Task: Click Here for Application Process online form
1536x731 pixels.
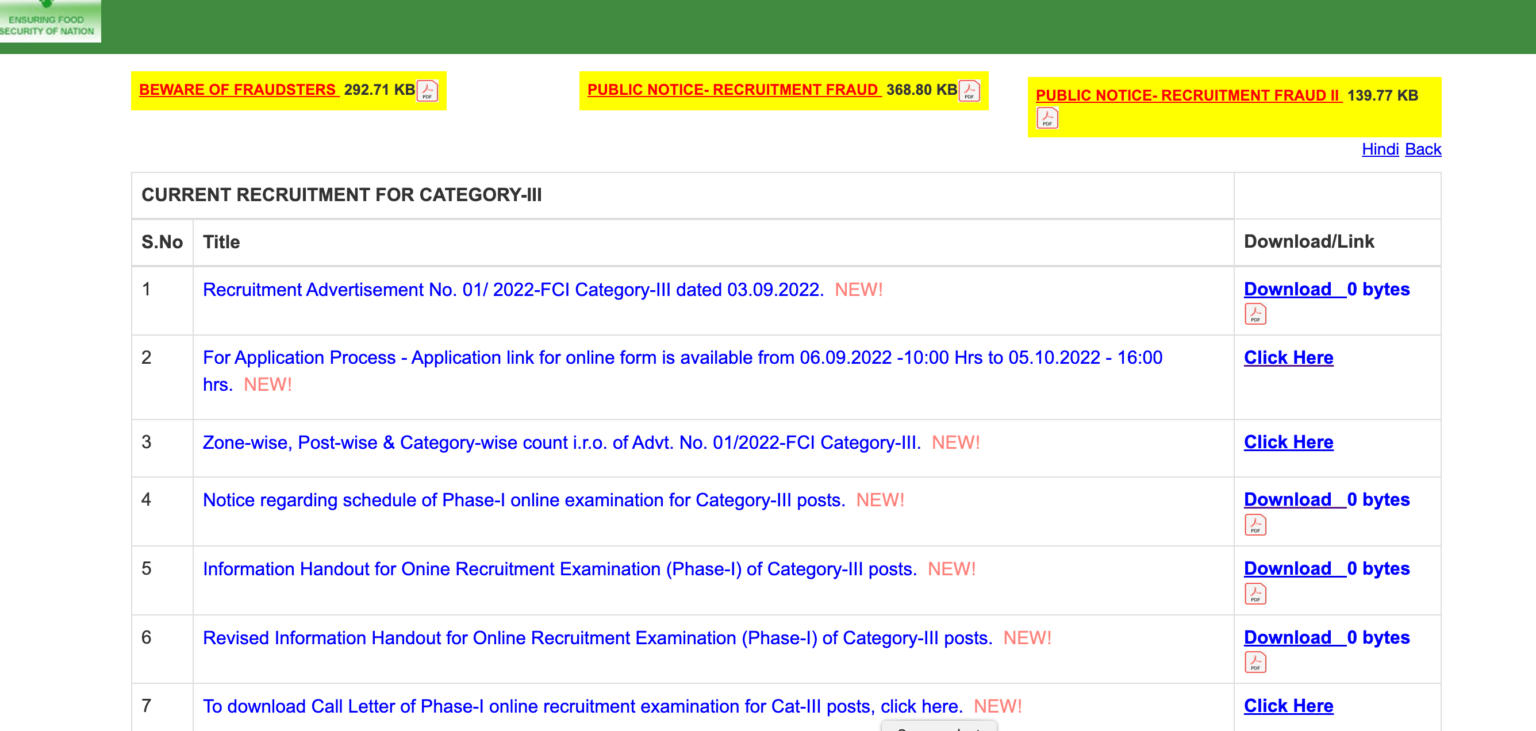Action: (1288, 357)
